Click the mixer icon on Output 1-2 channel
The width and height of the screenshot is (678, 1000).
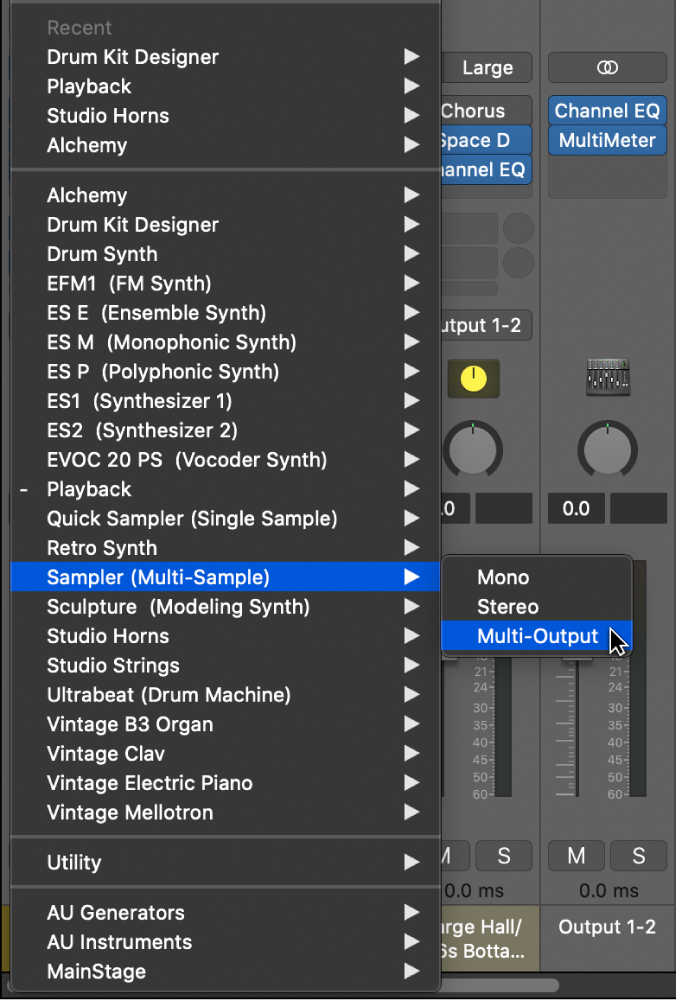[x=607, y=378]
